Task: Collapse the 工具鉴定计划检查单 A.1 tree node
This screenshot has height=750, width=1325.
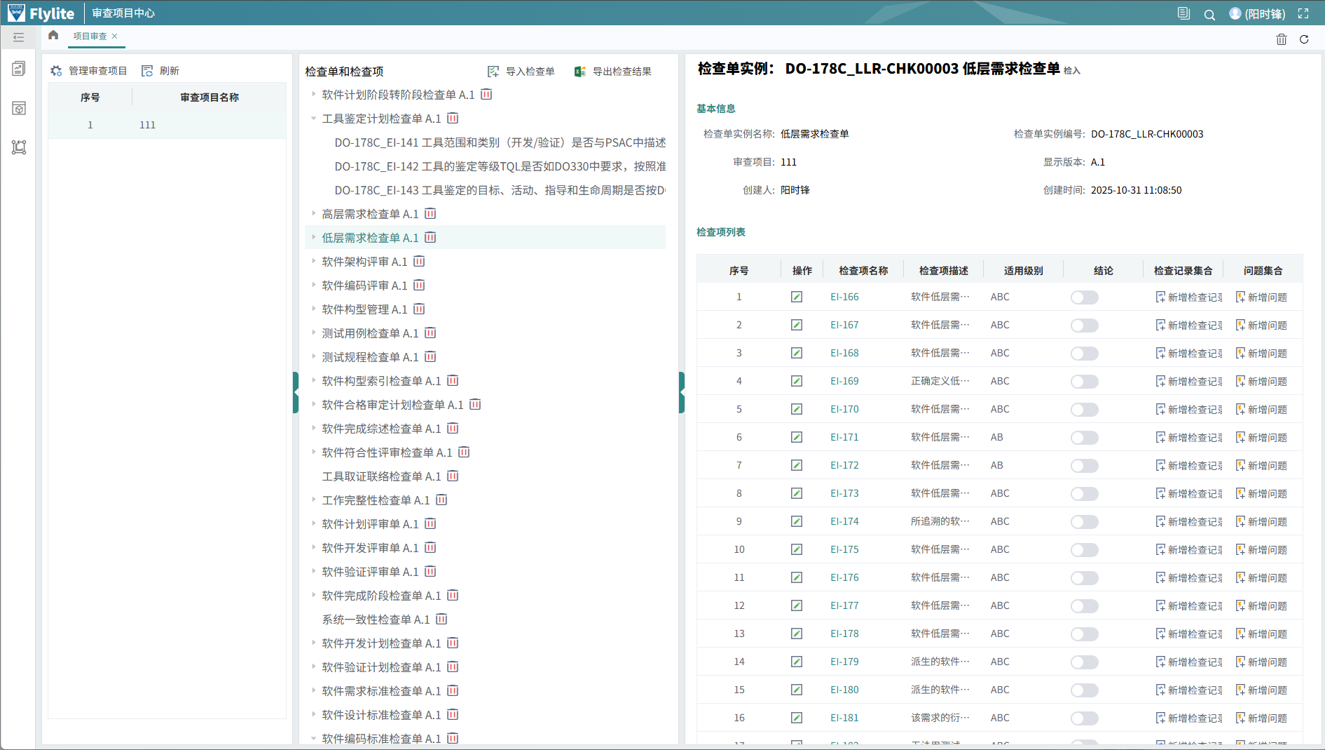Action: pyautogui.click(x=314, y=118)
